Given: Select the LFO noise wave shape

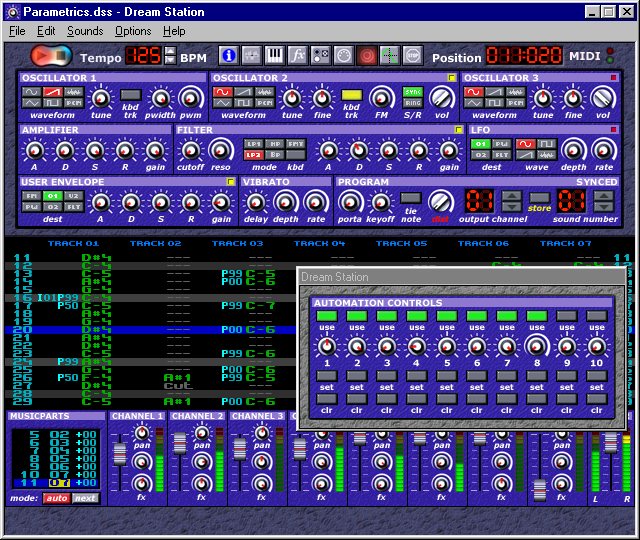Looking at the screenshot, I should click(x=547, y=155).
